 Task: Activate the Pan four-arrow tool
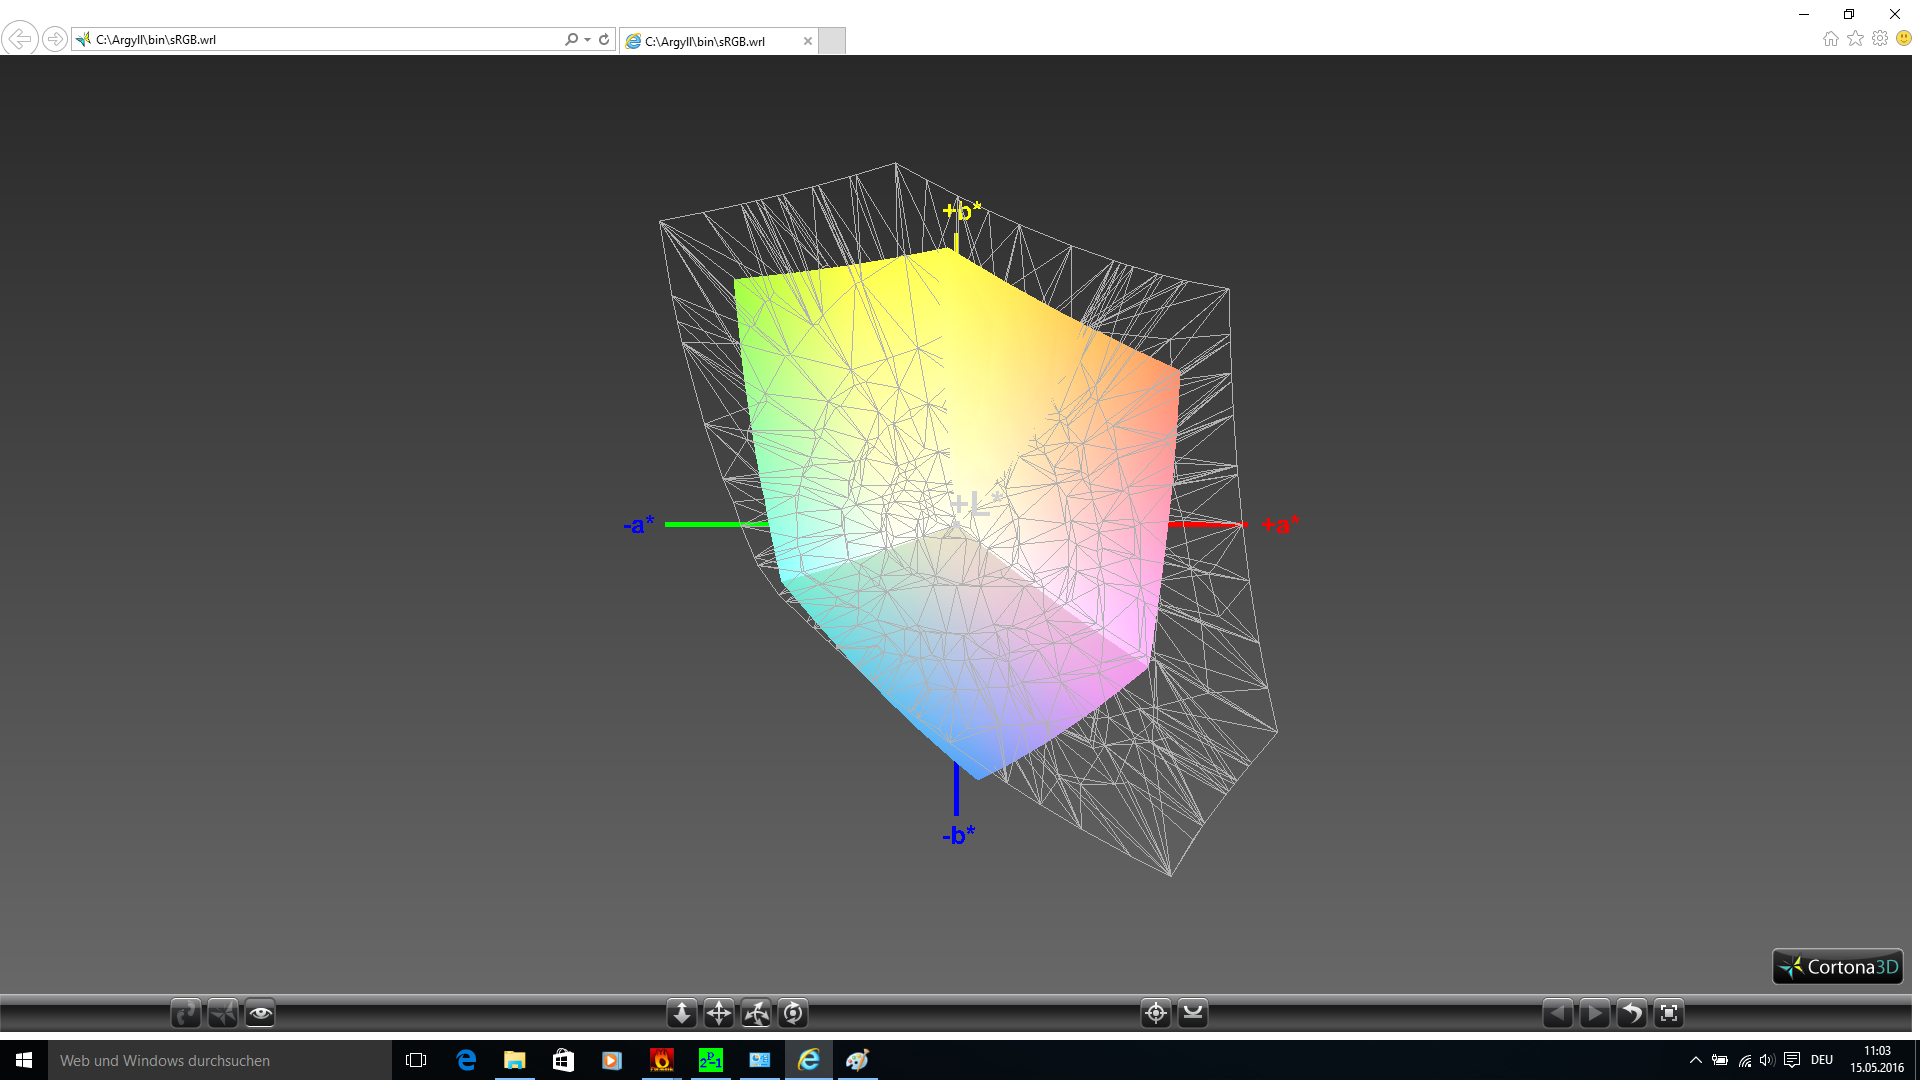coord(719,1014)
